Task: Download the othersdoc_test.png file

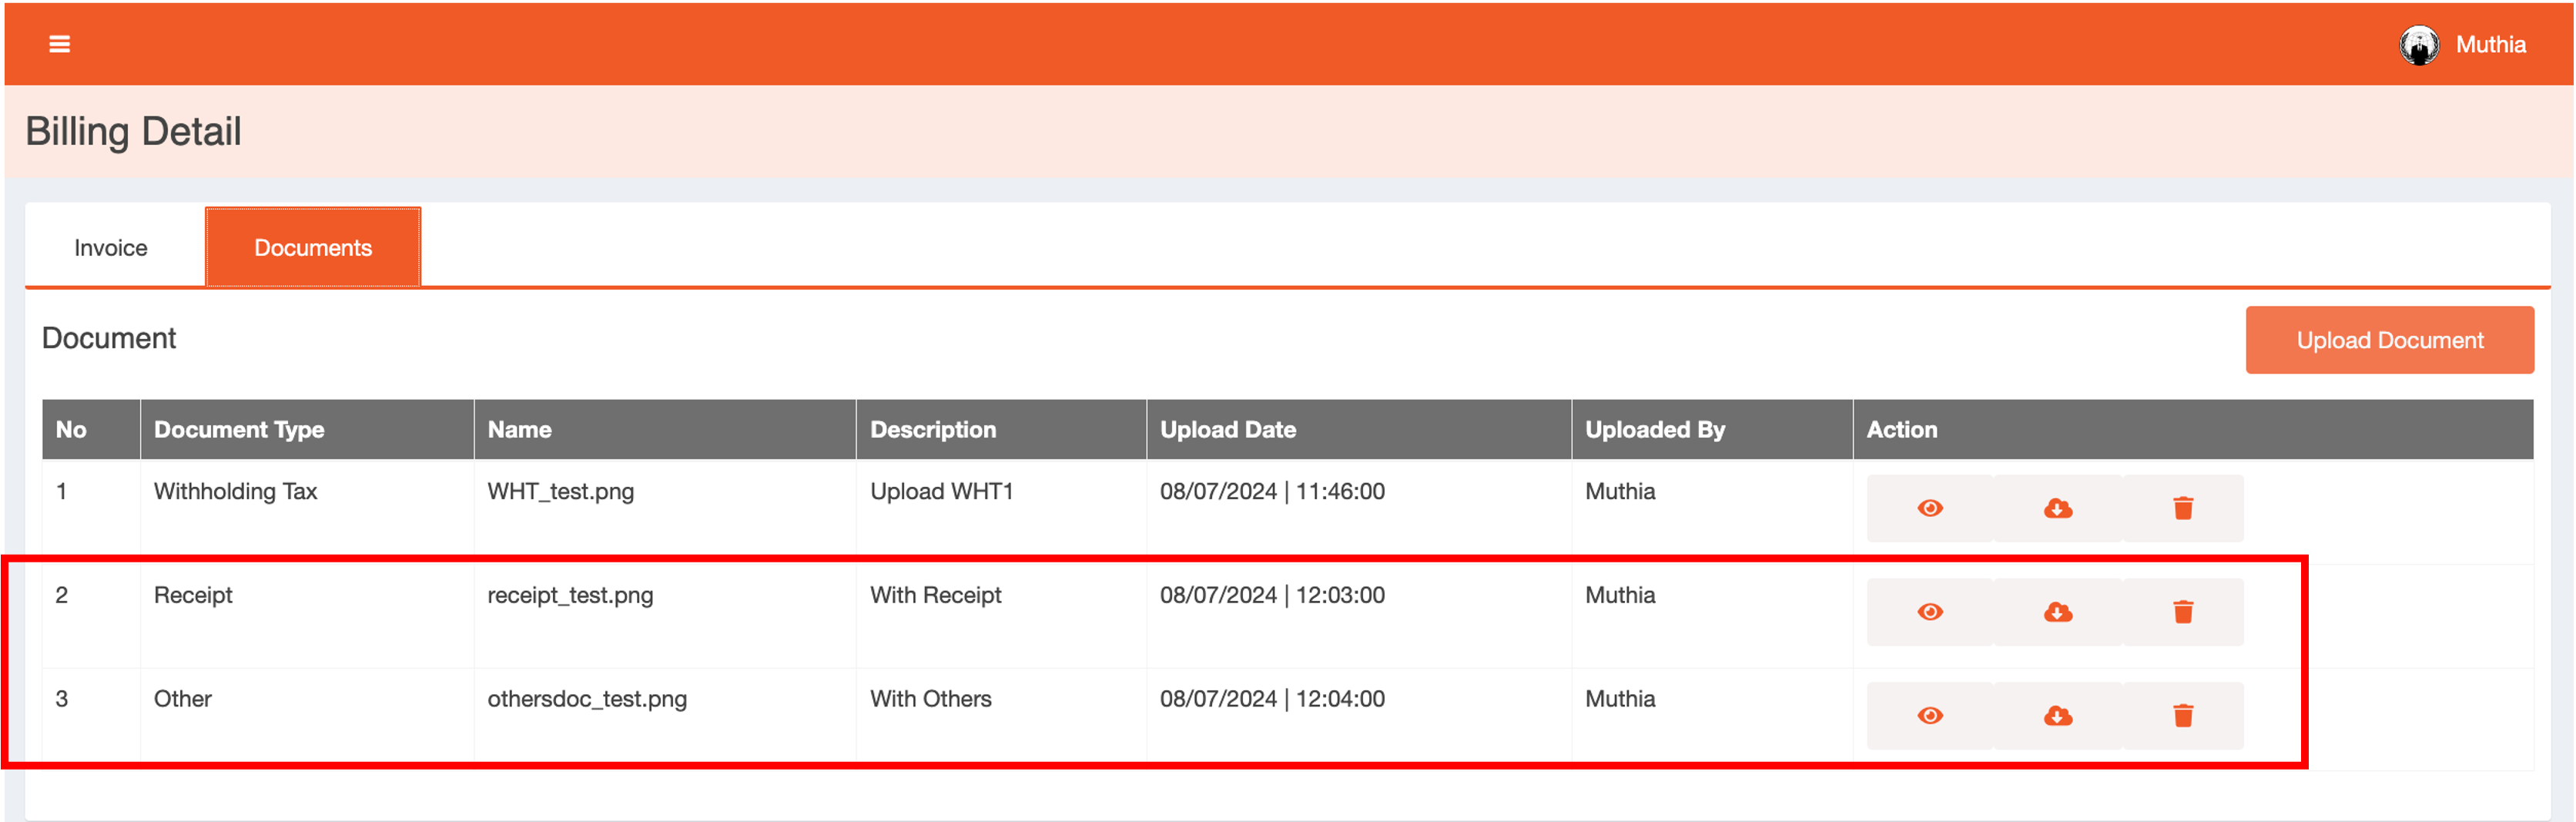Action: pyautogui.click(x=2057, y=716)
